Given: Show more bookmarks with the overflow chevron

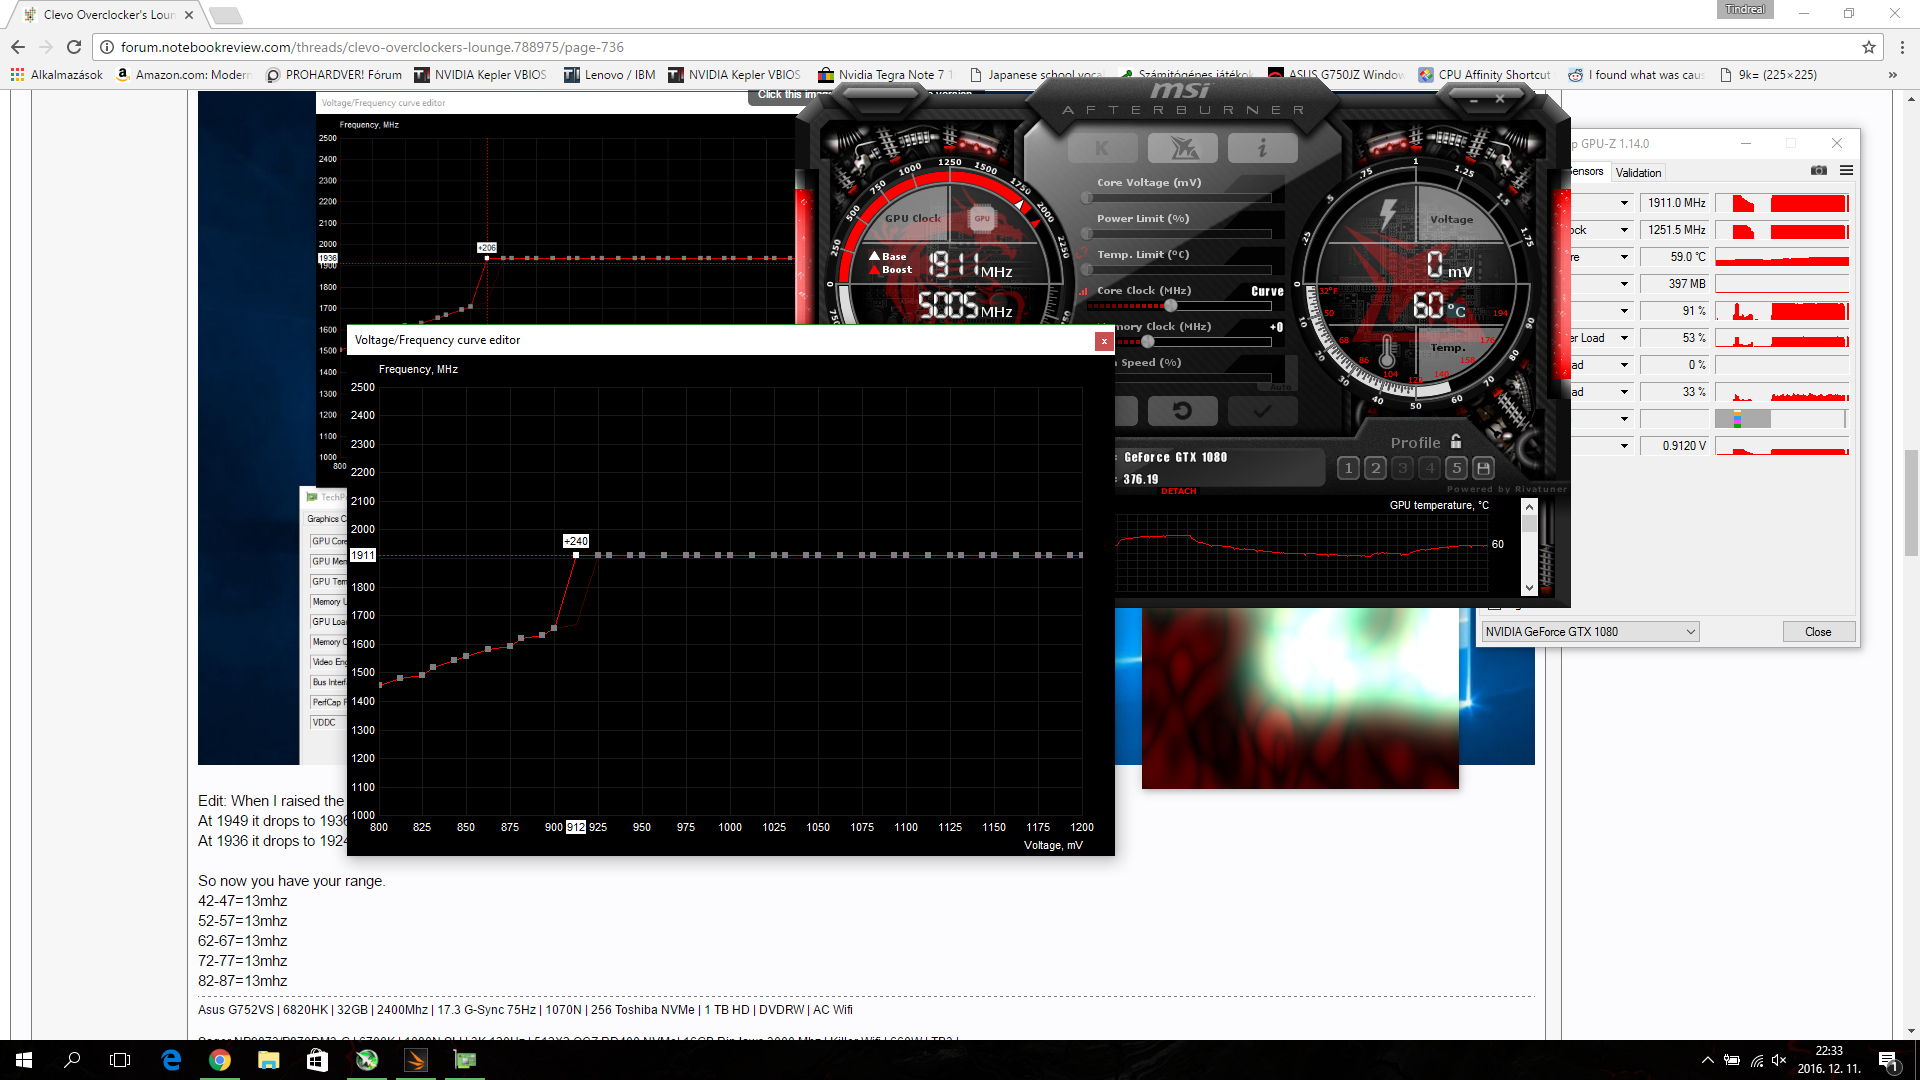Looking at the screenshot, I should 1892,75.
